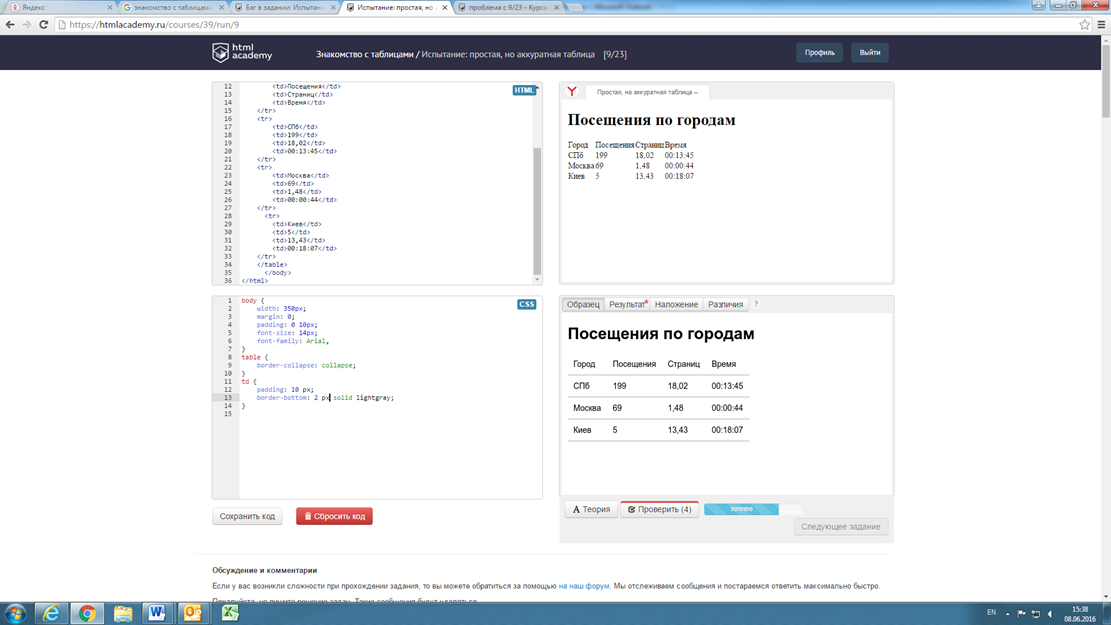The image size is (1111, 625).
Task: Switch to the 'знакомство с таблицами' Google tab
Action: tap(172, 7)
